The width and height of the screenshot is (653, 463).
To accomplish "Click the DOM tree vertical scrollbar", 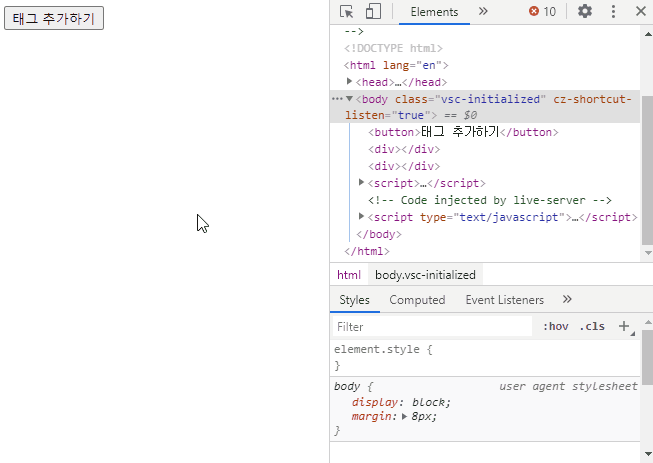I will point(647,170).
